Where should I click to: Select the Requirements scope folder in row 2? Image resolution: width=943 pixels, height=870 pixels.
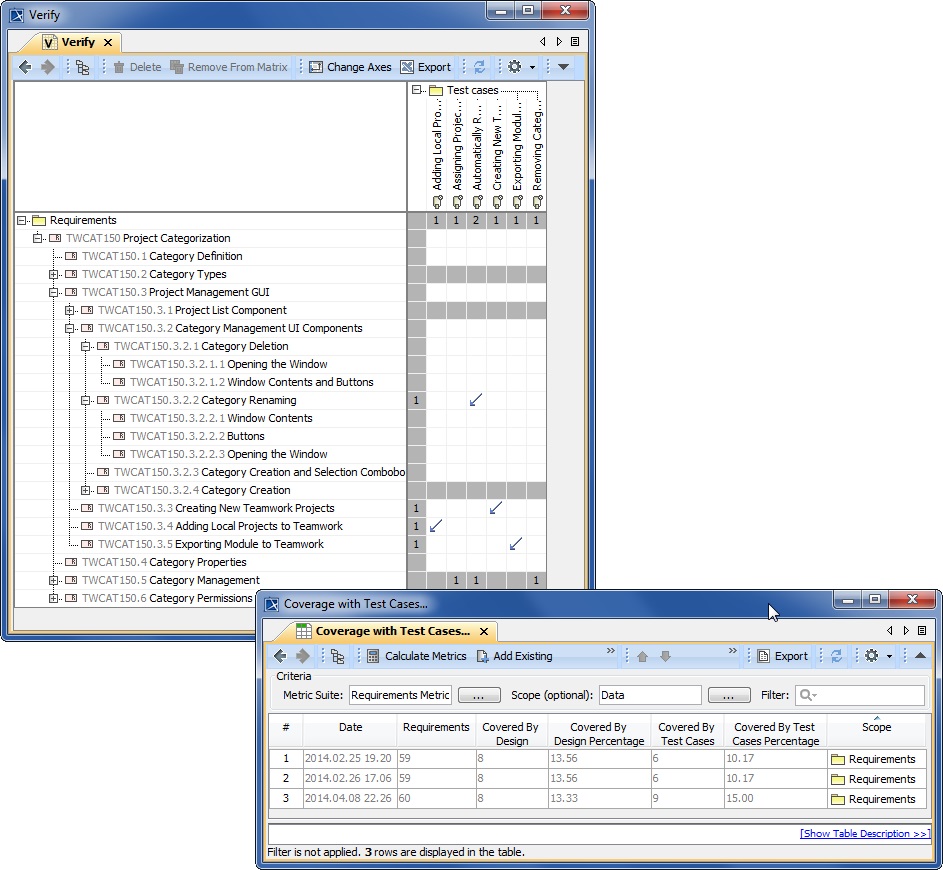(x=876, y=778)
